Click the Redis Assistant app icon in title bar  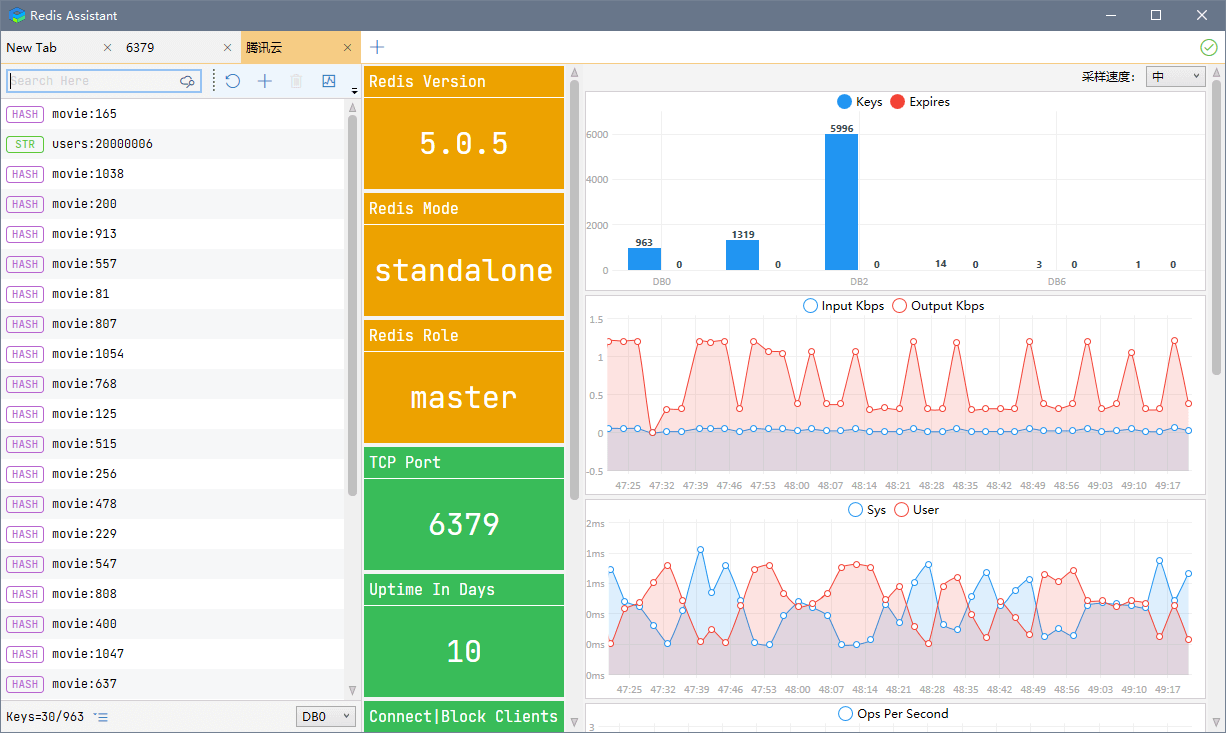coord(17,15)
